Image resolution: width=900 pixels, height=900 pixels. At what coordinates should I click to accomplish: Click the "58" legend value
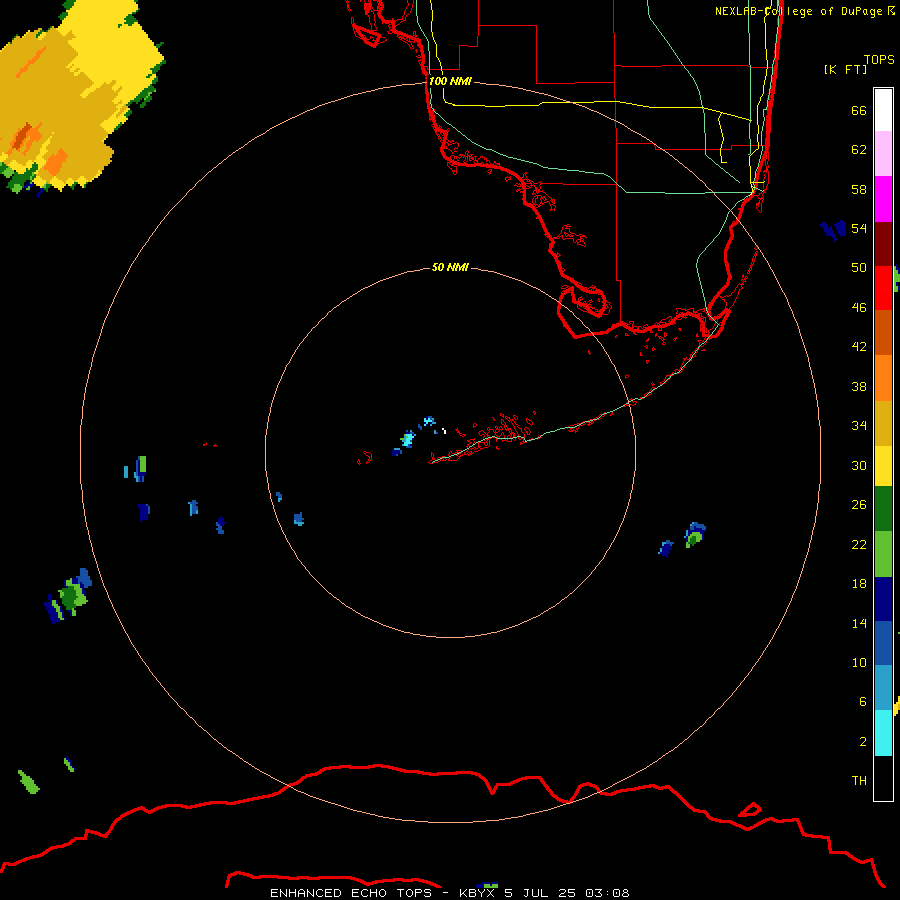click(x=859, y=189)
